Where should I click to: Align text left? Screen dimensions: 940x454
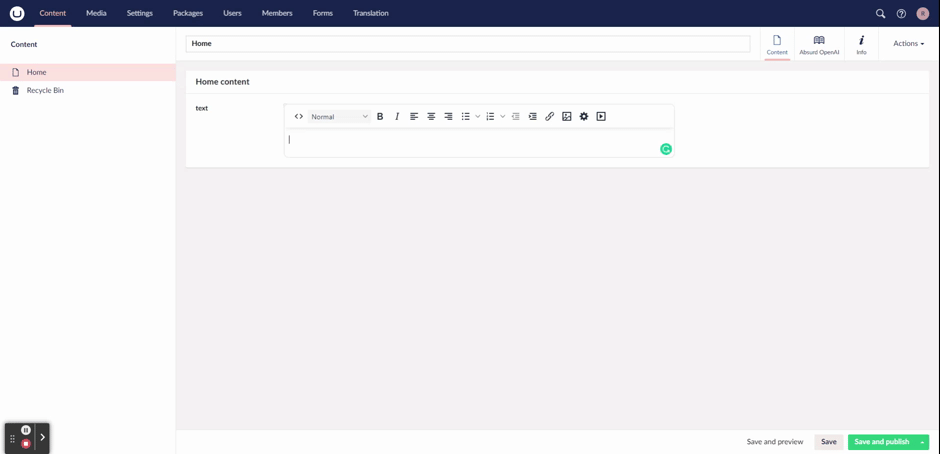tap(414, 116)
